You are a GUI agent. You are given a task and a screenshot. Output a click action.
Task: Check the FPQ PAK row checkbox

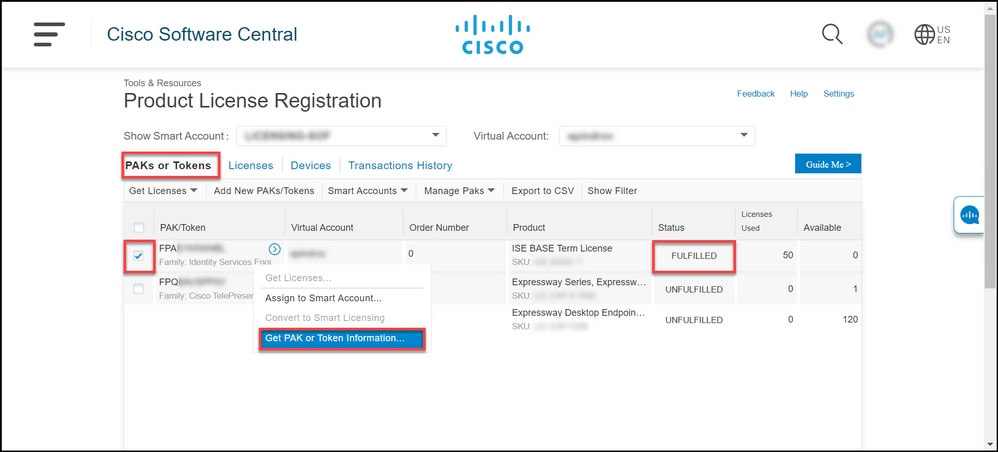click(x=139, y=289)
